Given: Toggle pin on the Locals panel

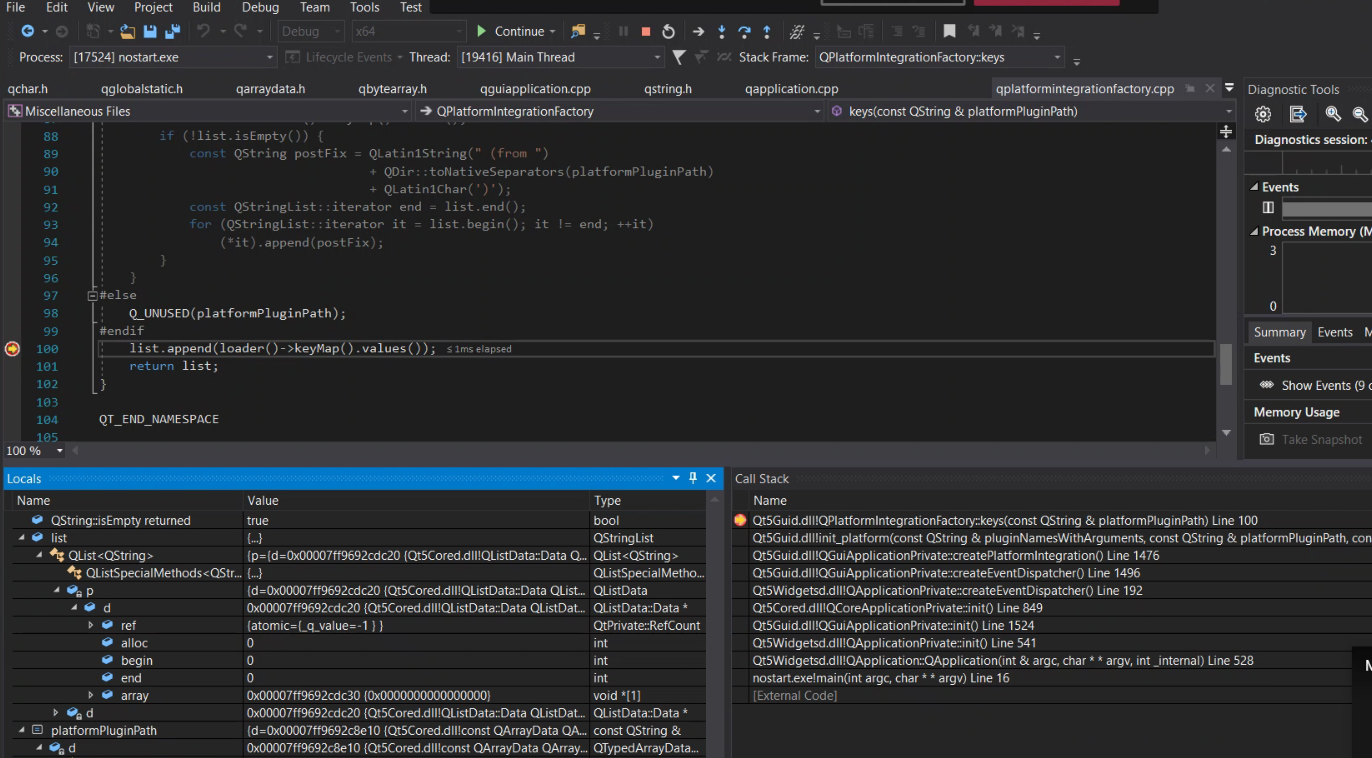Looking at the screenshot, I should click(x=693, y=478).
